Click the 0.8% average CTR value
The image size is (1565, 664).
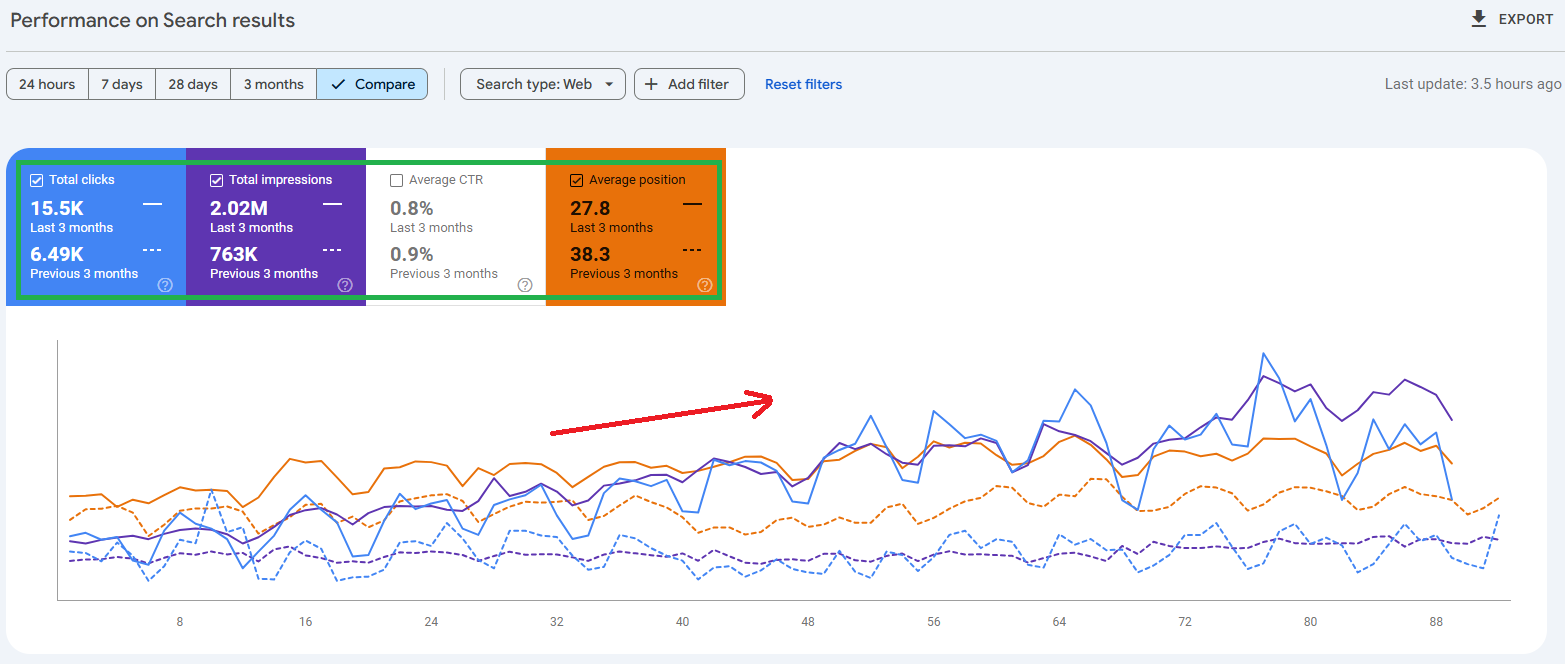point(412,208)
